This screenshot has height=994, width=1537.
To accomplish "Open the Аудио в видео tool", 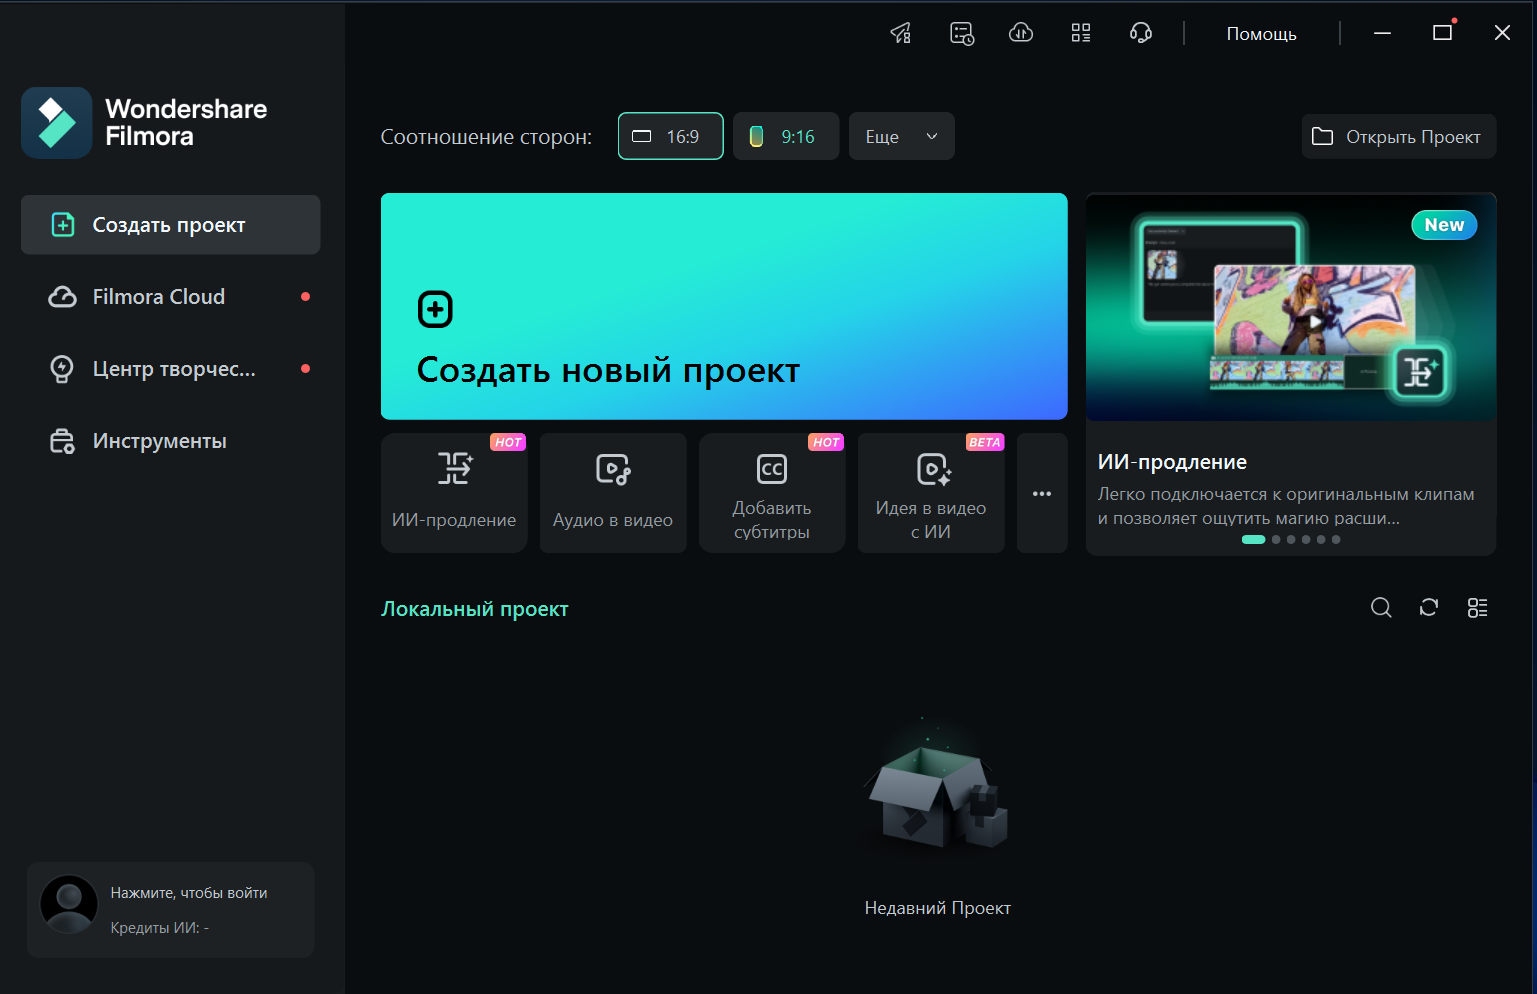I will coord(613,493).
